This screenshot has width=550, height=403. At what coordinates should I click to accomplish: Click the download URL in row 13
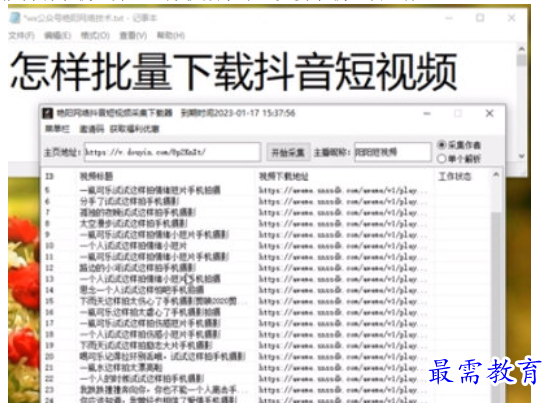point(343,279)
